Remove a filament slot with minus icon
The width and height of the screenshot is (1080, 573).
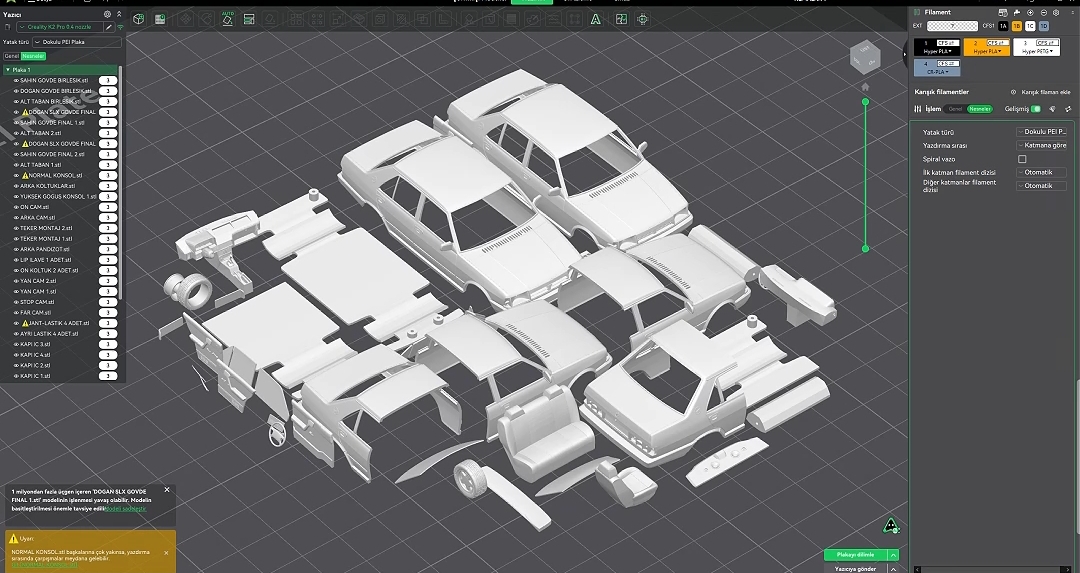coord(1043,12)
